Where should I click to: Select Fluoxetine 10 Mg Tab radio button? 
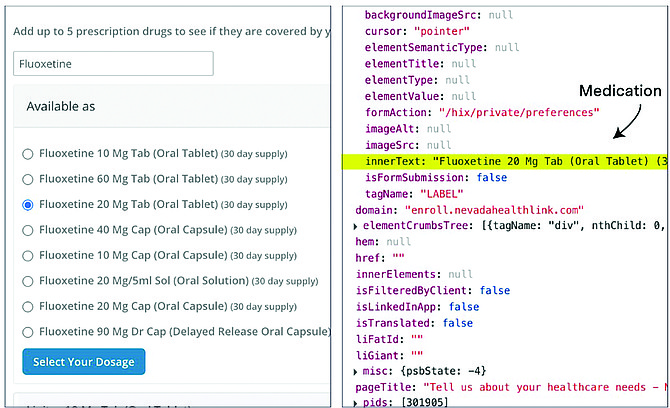(x=28, y=154)
